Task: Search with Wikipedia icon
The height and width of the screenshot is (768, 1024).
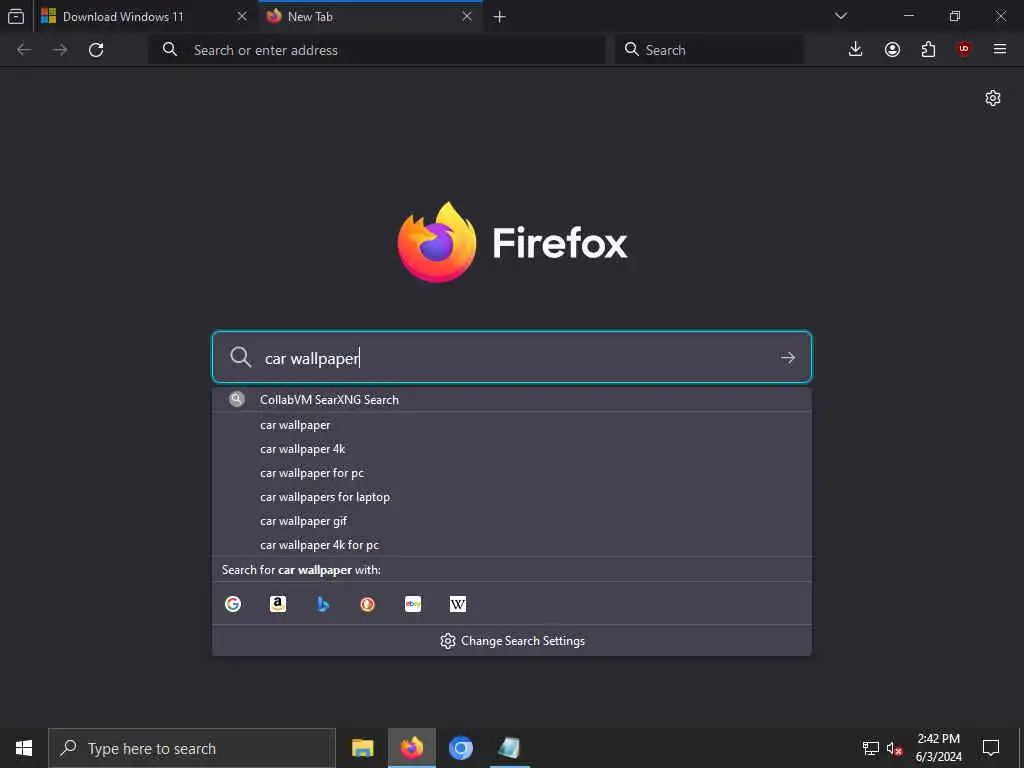Action: coord(458,604)
